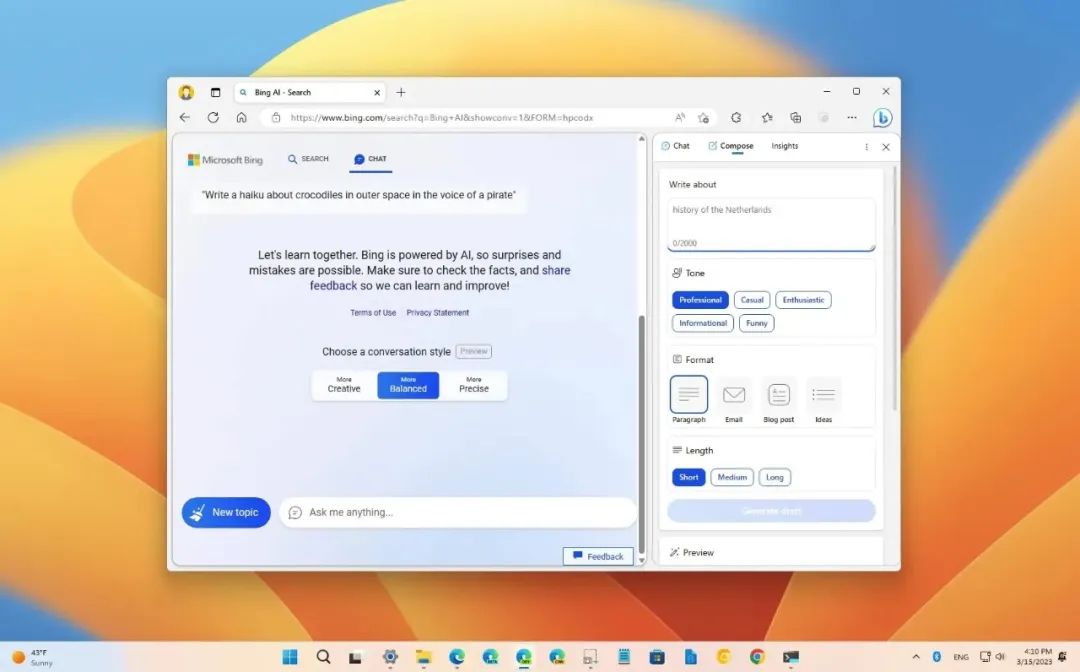Select the Blog post format icon
Viewport: 1080px width, 672px height.
[779, 395]
